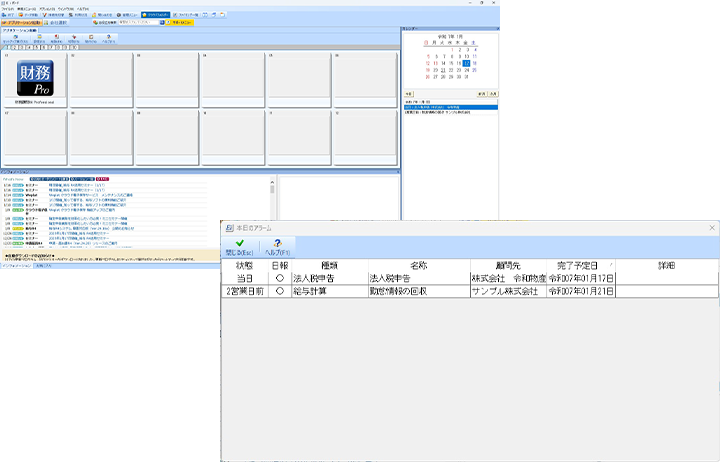720x462 pixels.
Task: Select page tab 5 in application launcher
Action: (x=38, y=47)
